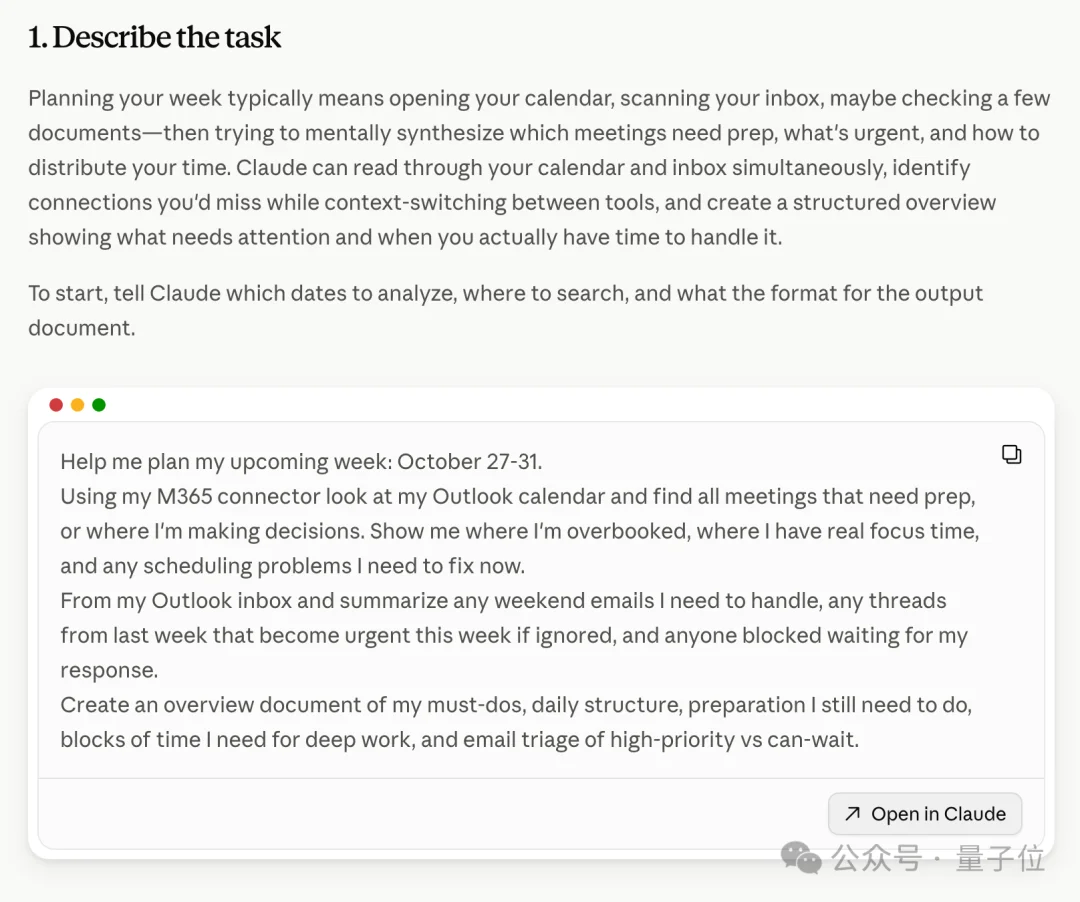Viewport: 1080px width, 902px height.
Task: Copy the prompt using the copy icon
Action: click(1011, 454)
